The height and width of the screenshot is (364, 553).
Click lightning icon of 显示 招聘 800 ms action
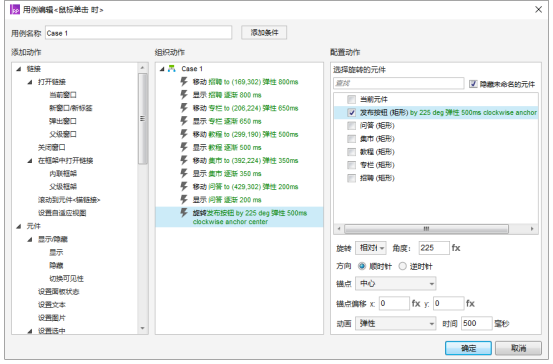pos(184,95)
